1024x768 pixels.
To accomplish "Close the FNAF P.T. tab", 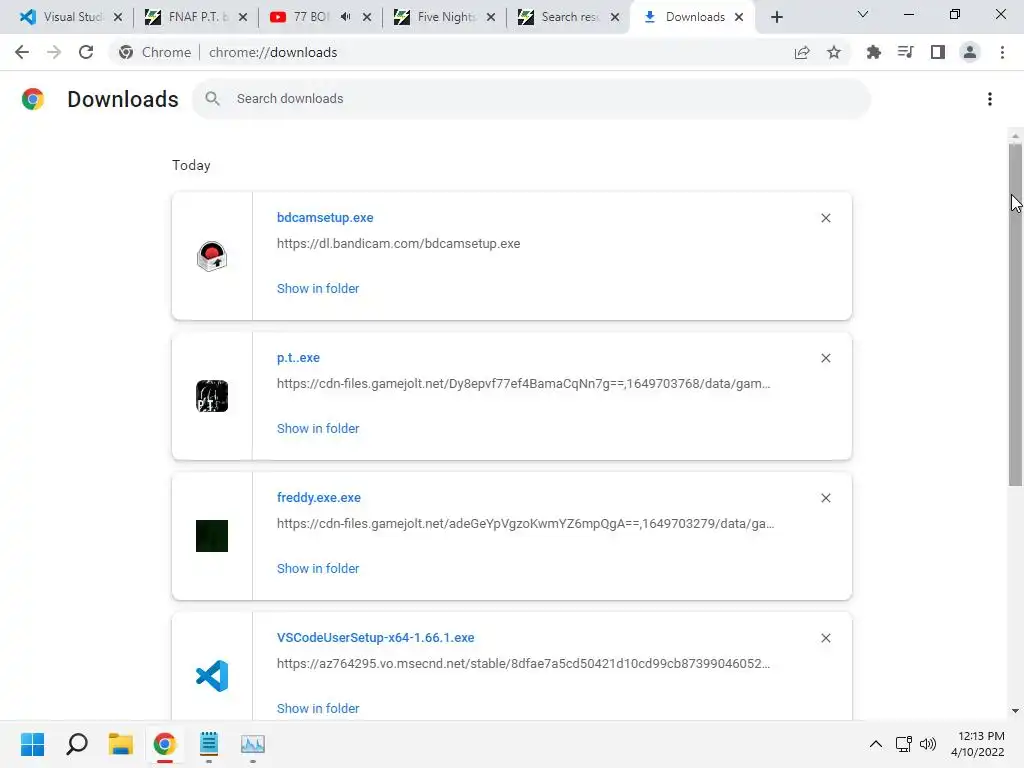I will click(x=243, y=17).
